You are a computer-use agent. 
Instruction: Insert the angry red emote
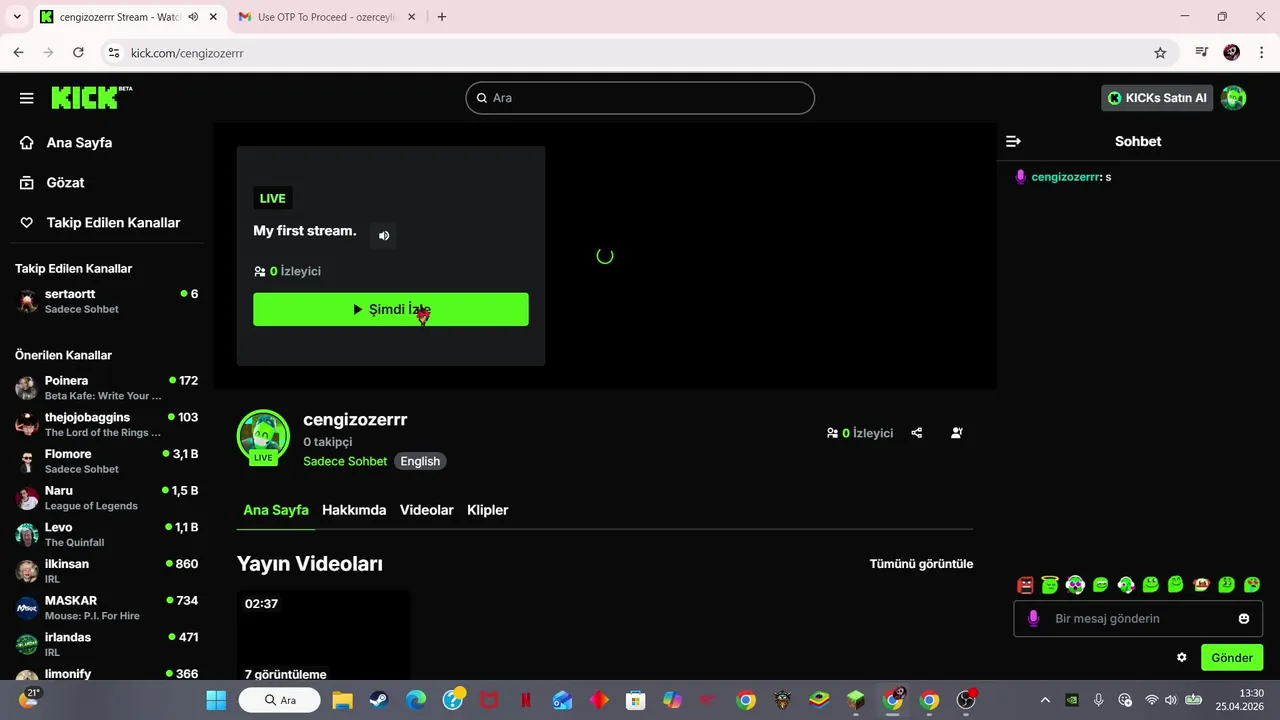(x=1025, y=585)
